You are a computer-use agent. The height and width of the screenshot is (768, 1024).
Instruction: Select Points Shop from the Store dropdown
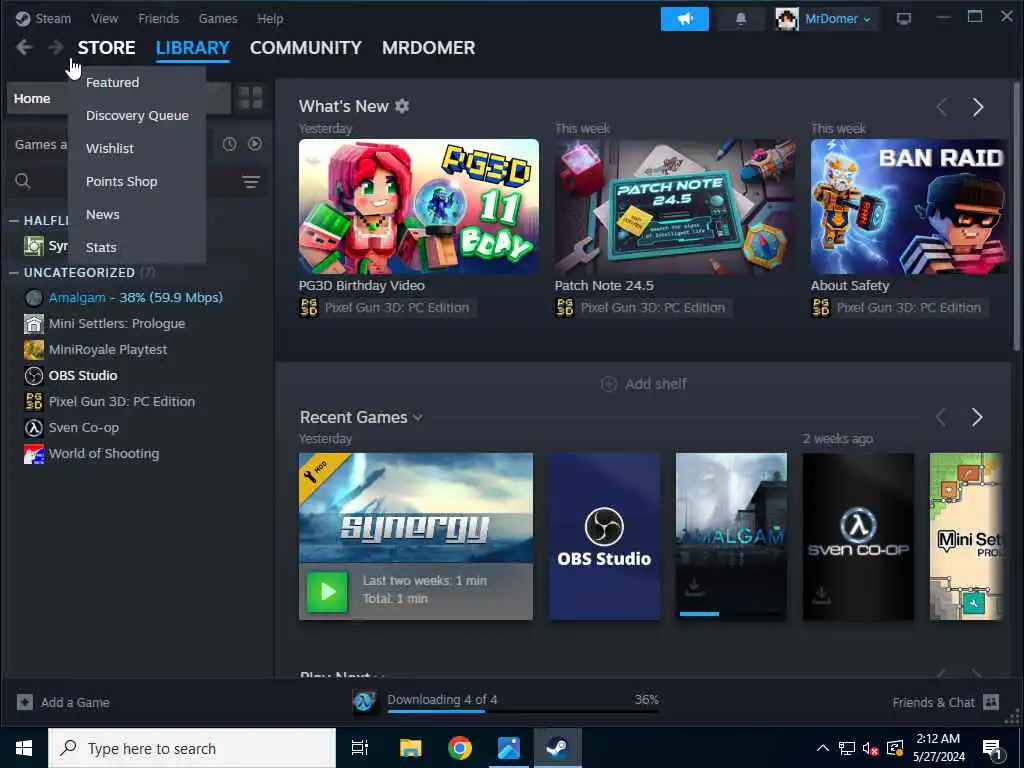[x=137, y=182]
